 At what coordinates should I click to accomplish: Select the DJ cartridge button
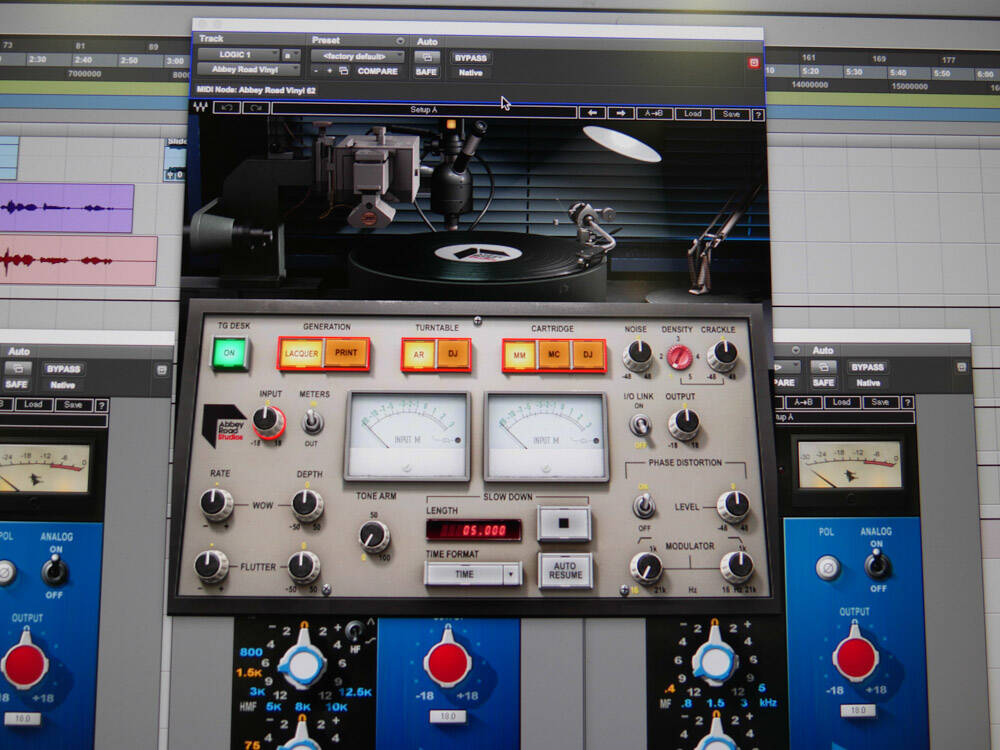587,355
